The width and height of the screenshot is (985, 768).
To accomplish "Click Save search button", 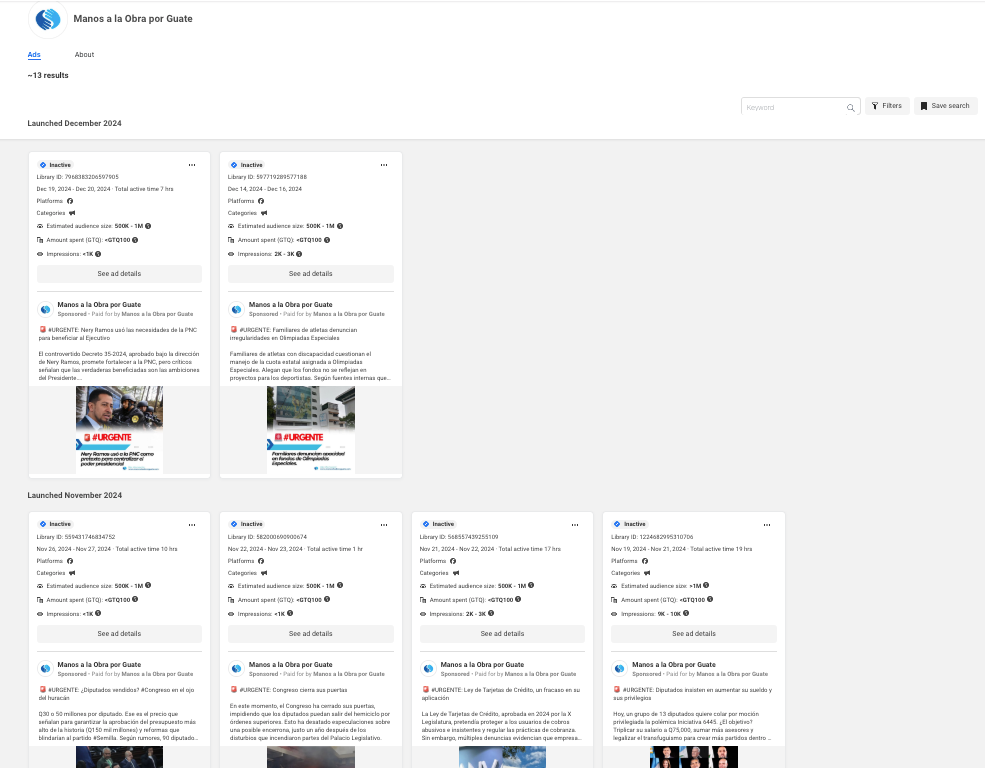I will tap(945, 106).
